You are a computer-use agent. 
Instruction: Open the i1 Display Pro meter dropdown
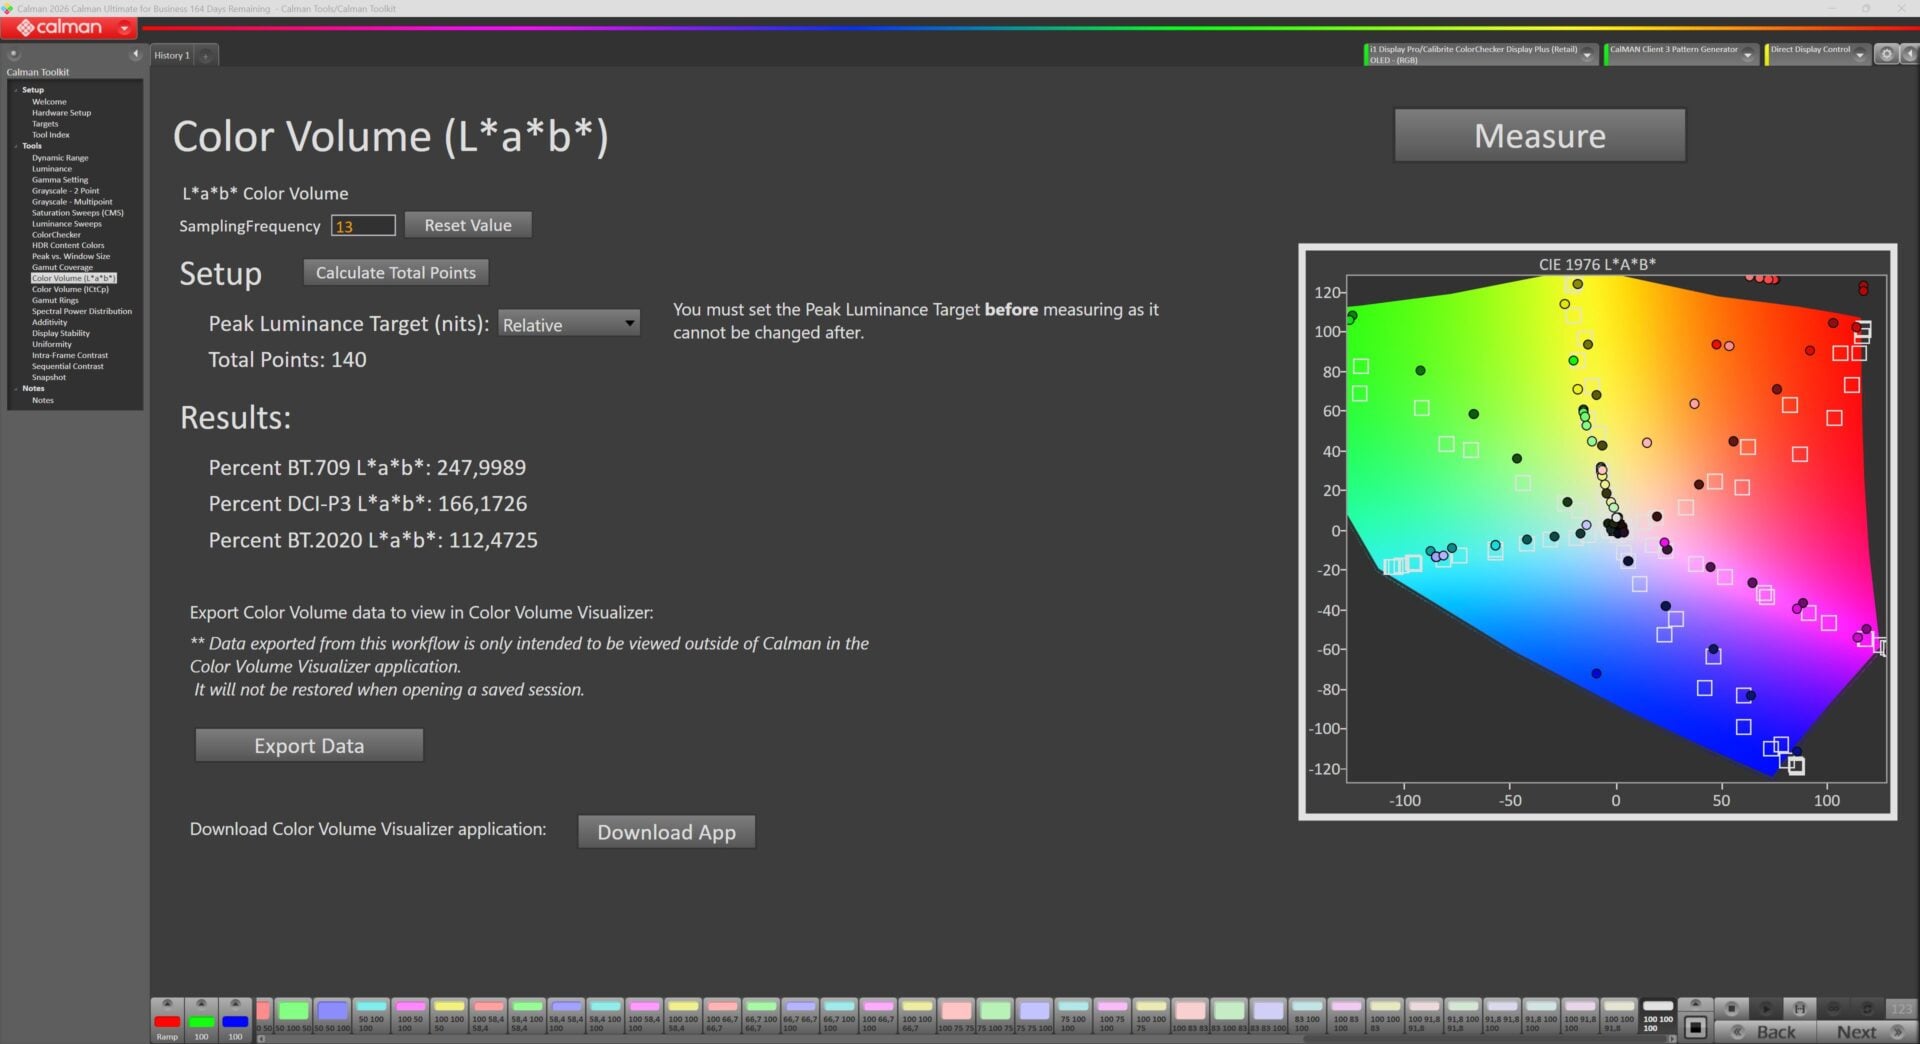coord(1587,56)
